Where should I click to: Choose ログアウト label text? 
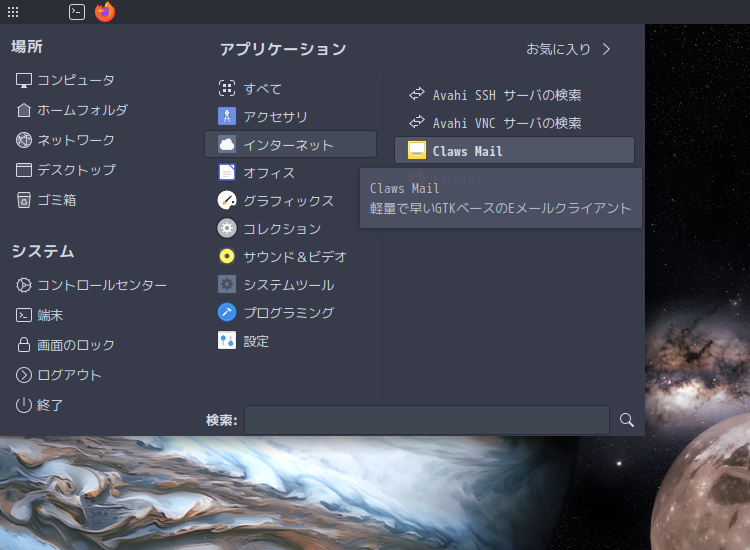[69, 375]
